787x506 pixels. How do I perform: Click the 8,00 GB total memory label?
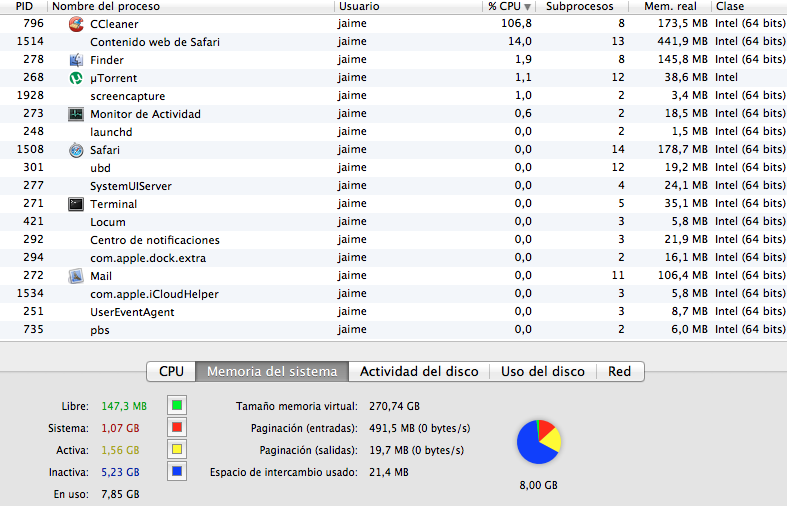tap(539, 485)
